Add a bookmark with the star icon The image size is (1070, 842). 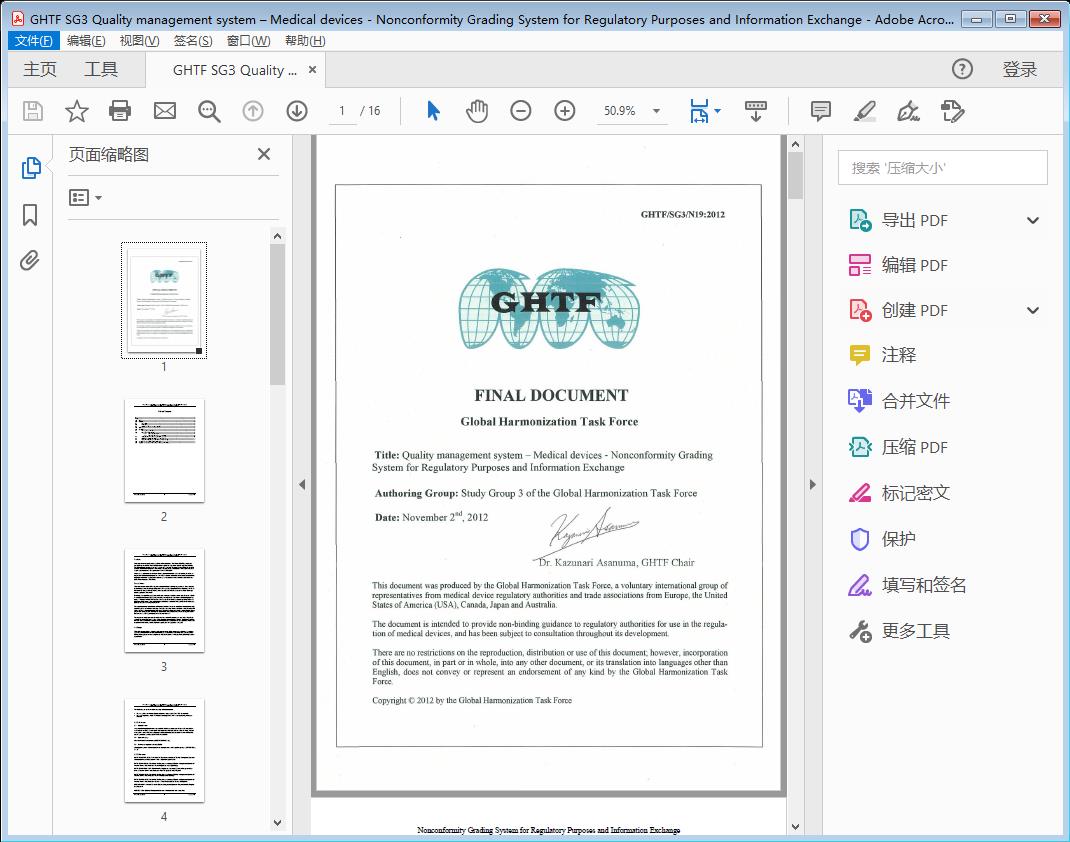(76, 111)
